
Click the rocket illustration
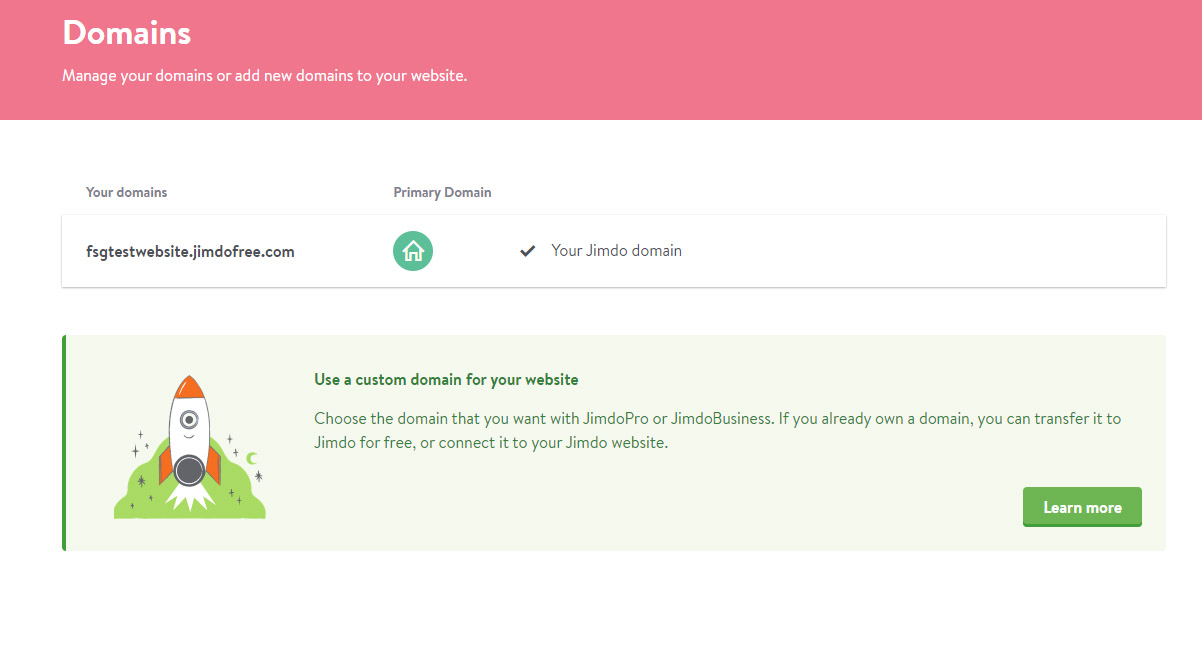[190, 447]
